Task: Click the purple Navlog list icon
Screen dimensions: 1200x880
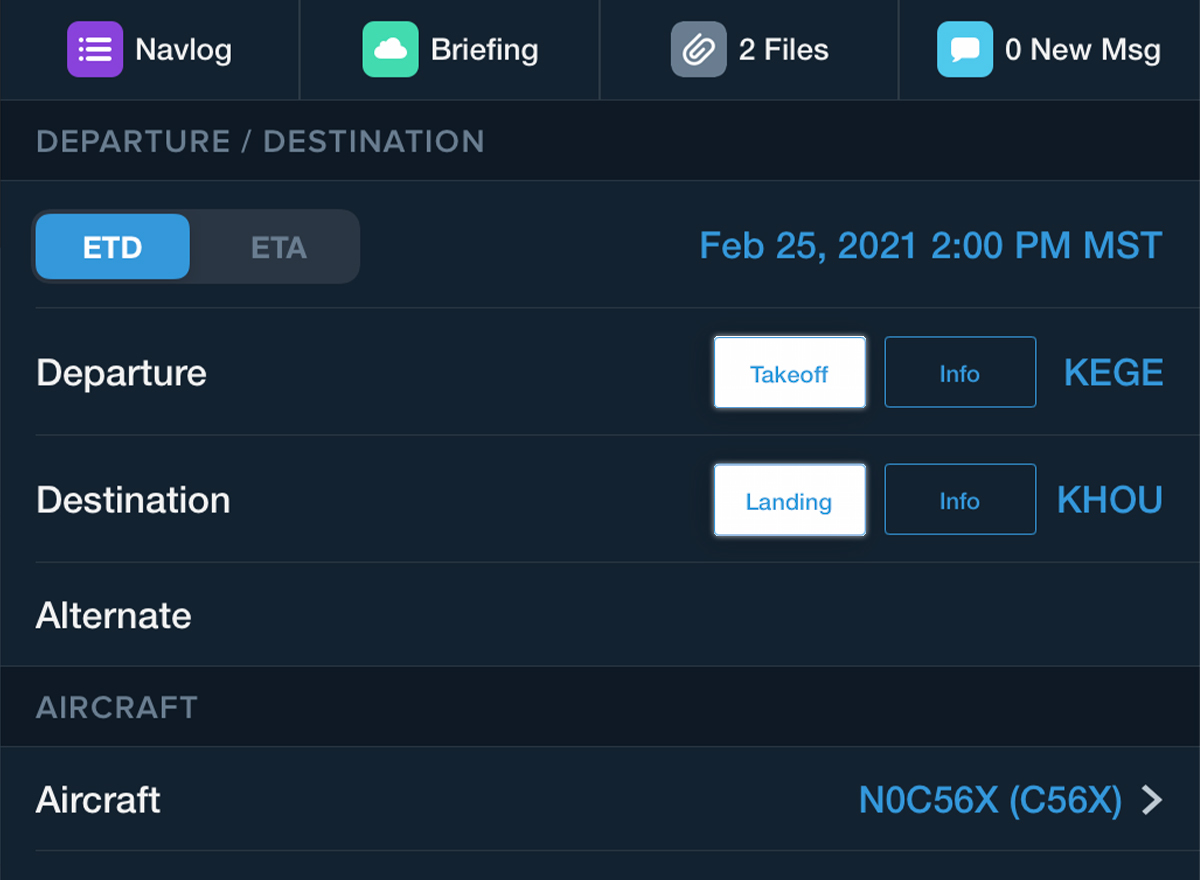Action: point(95,50)
